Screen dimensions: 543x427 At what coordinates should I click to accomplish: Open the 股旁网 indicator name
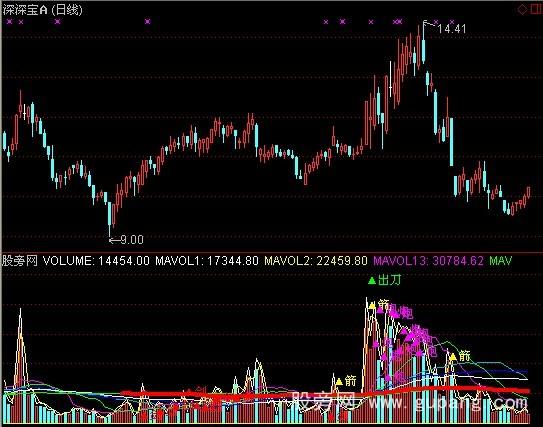(x=20, y=261)
